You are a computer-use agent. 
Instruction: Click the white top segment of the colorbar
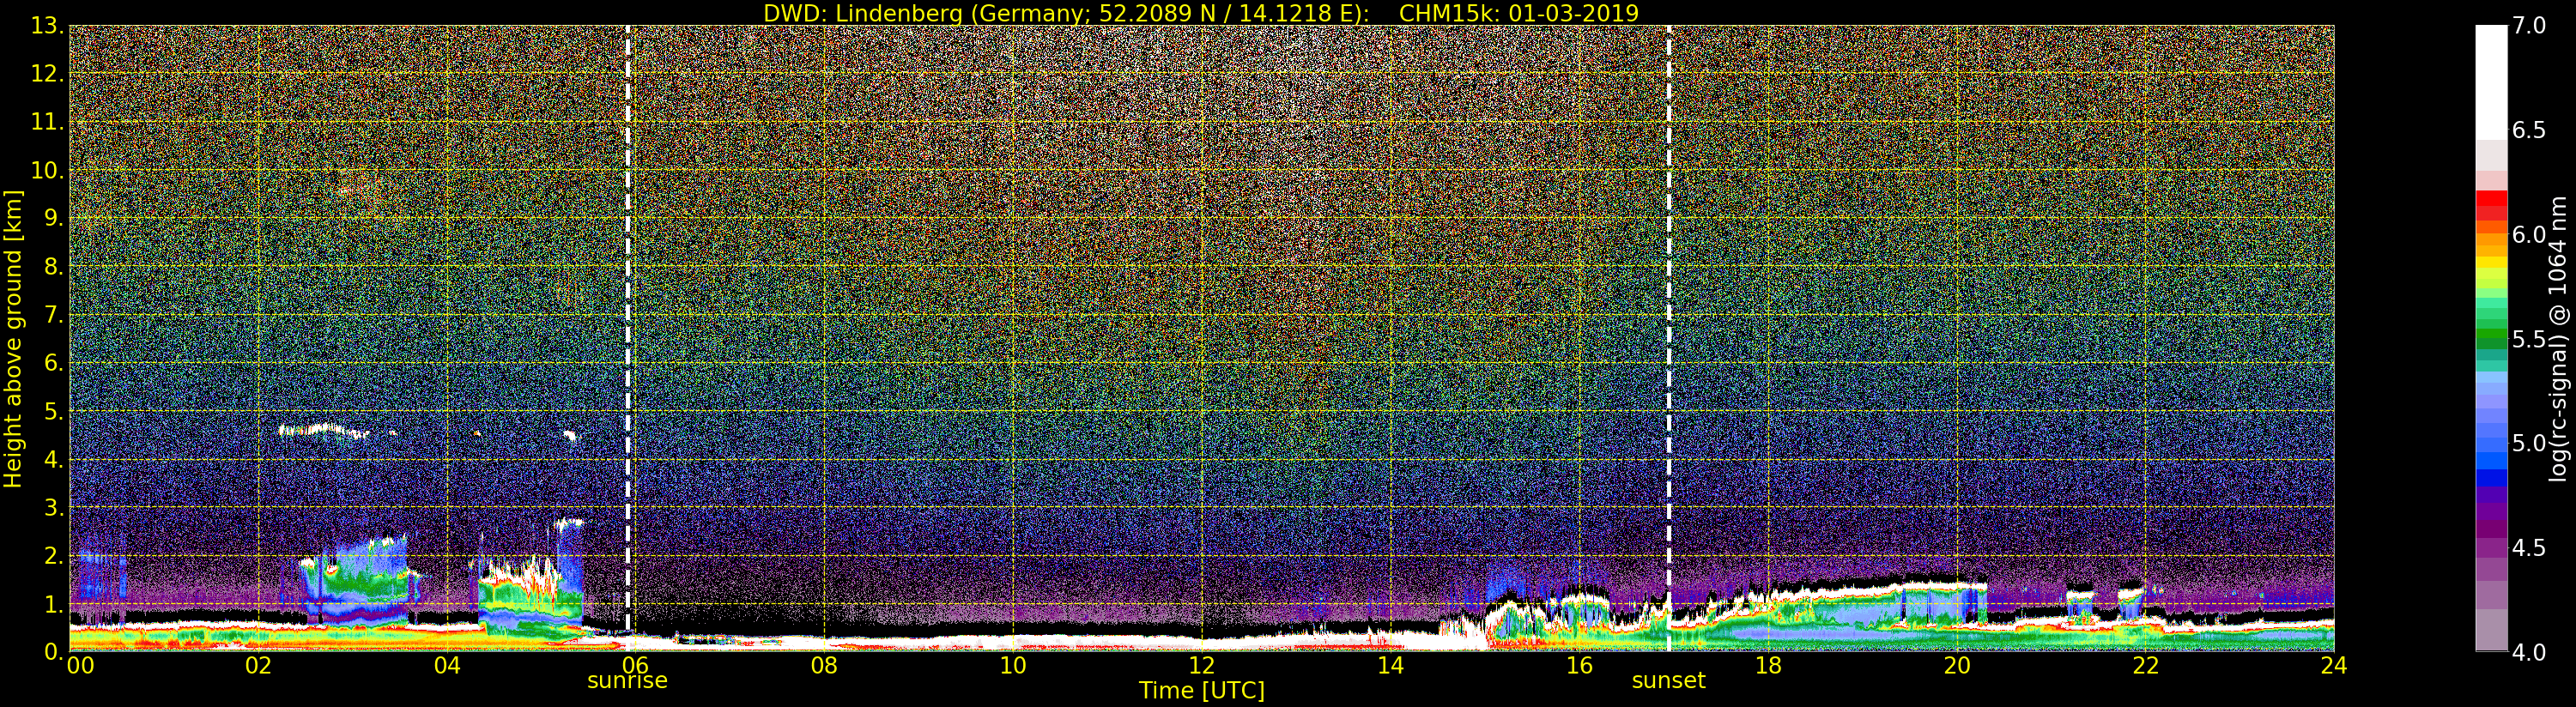(x=2491, y=82)
